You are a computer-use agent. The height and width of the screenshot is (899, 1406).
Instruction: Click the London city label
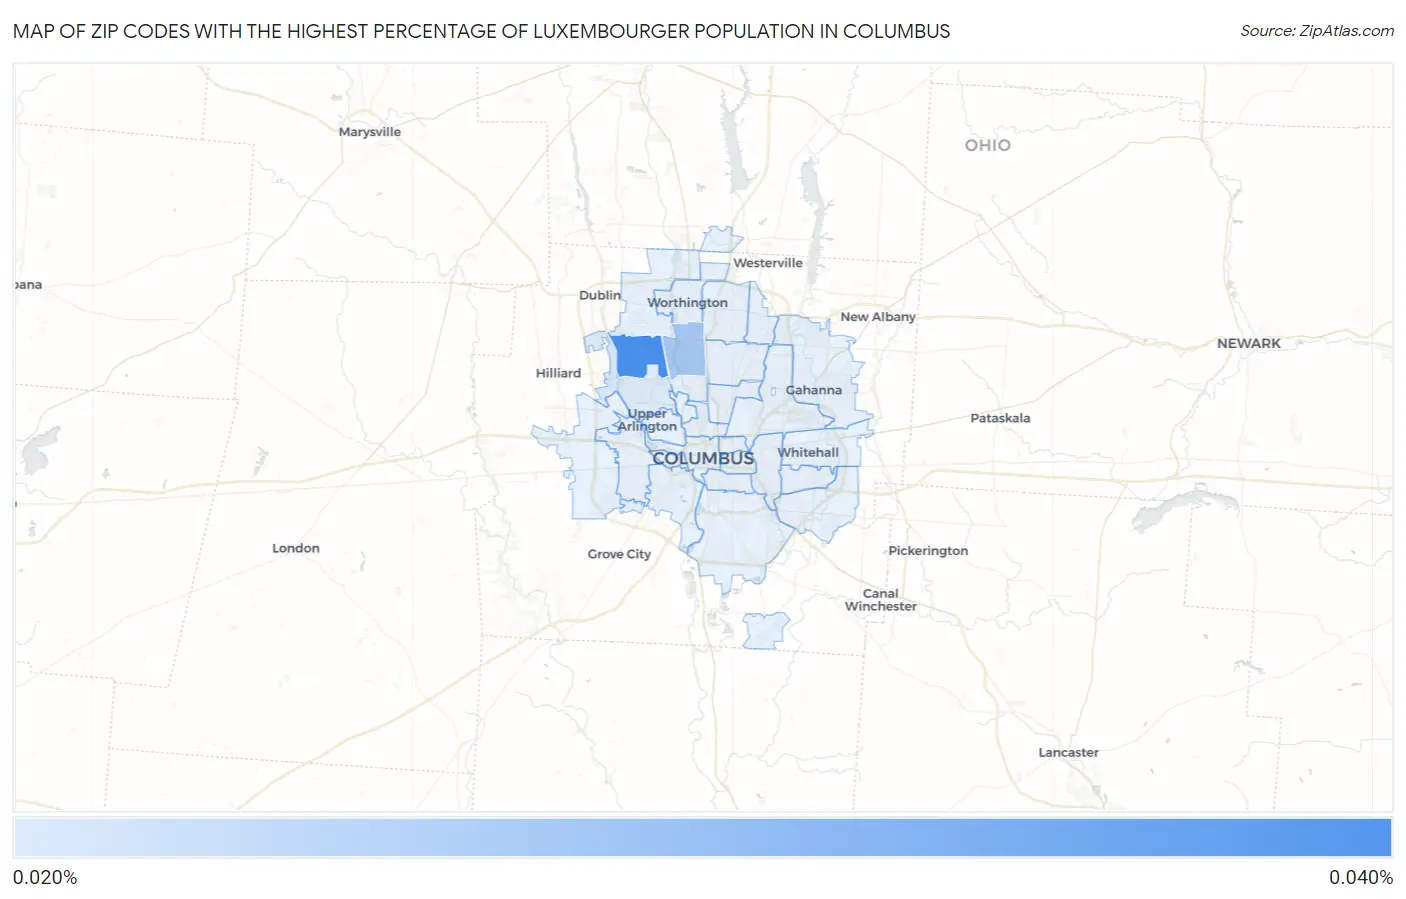pyautogui.click(x=296, y=548)
